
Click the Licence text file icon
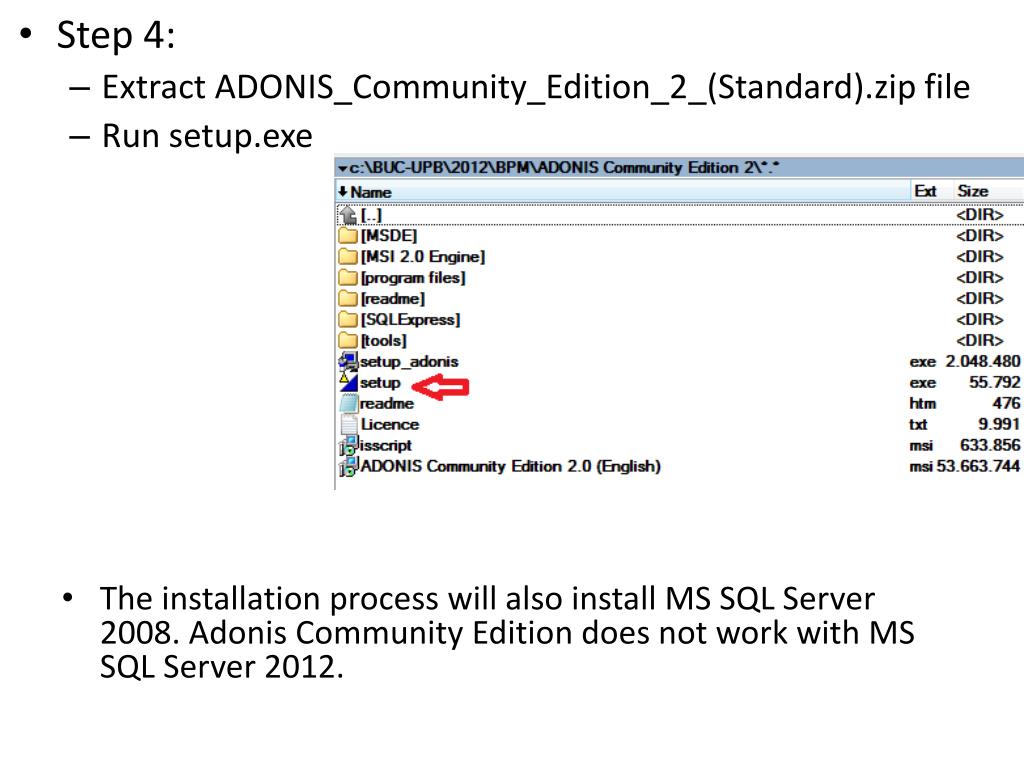(x=347, y=424)
